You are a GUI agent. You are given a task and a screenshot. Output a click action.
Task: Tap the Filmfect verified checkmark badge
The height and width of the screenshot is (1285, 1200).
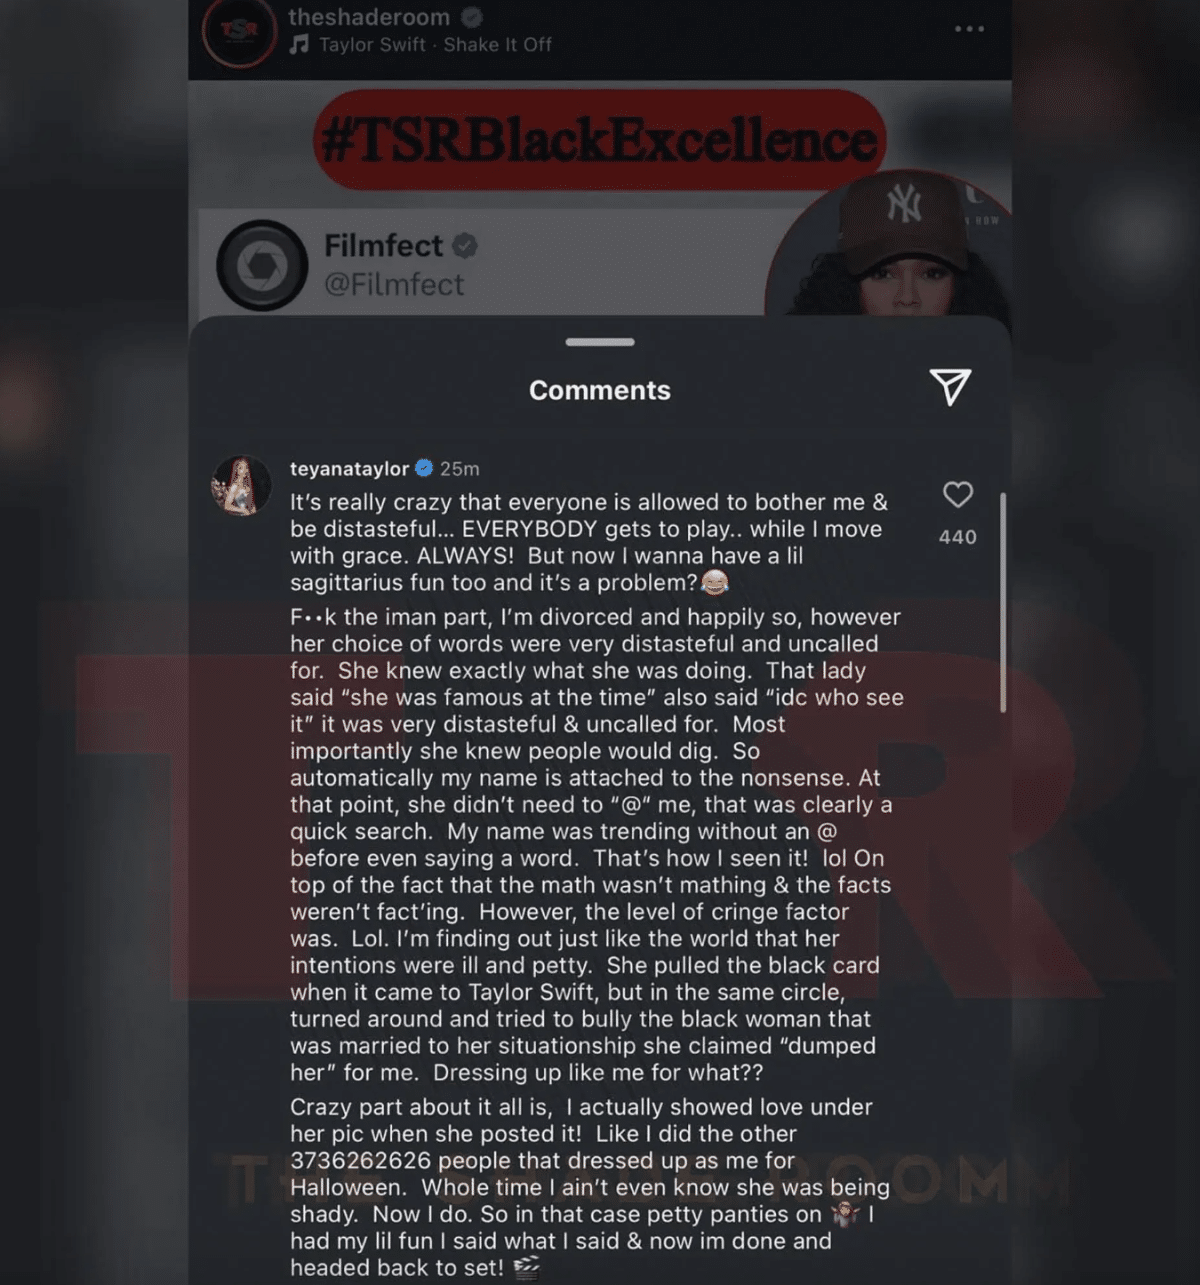(464, 245)
